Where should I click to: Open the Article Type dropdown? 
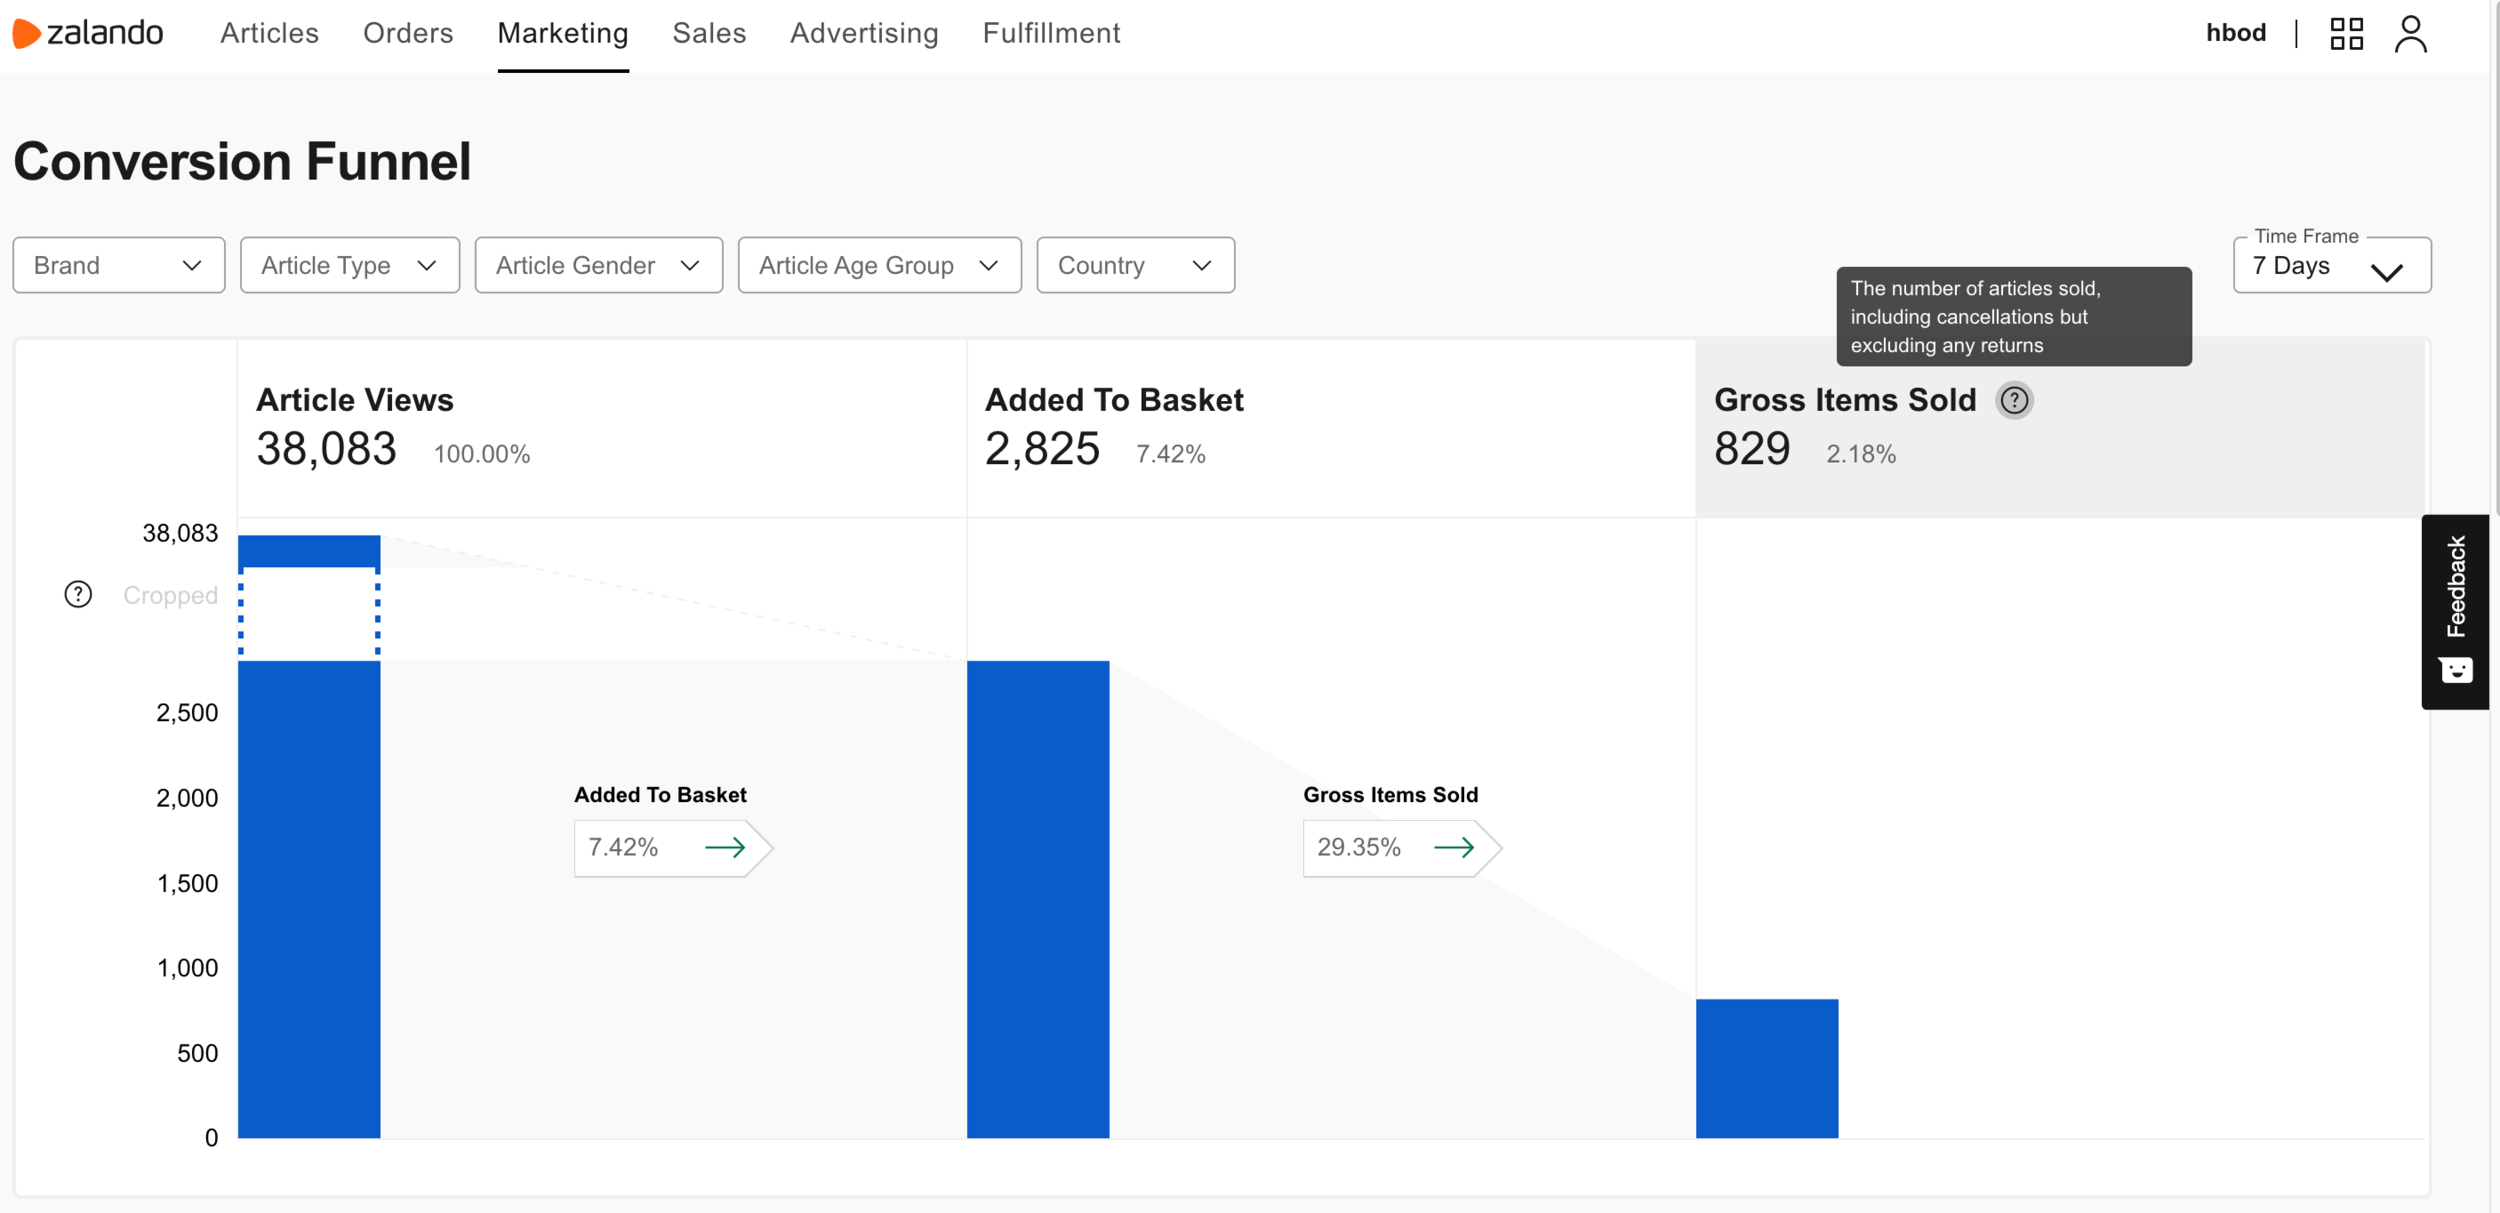click(x=350, y=265)
